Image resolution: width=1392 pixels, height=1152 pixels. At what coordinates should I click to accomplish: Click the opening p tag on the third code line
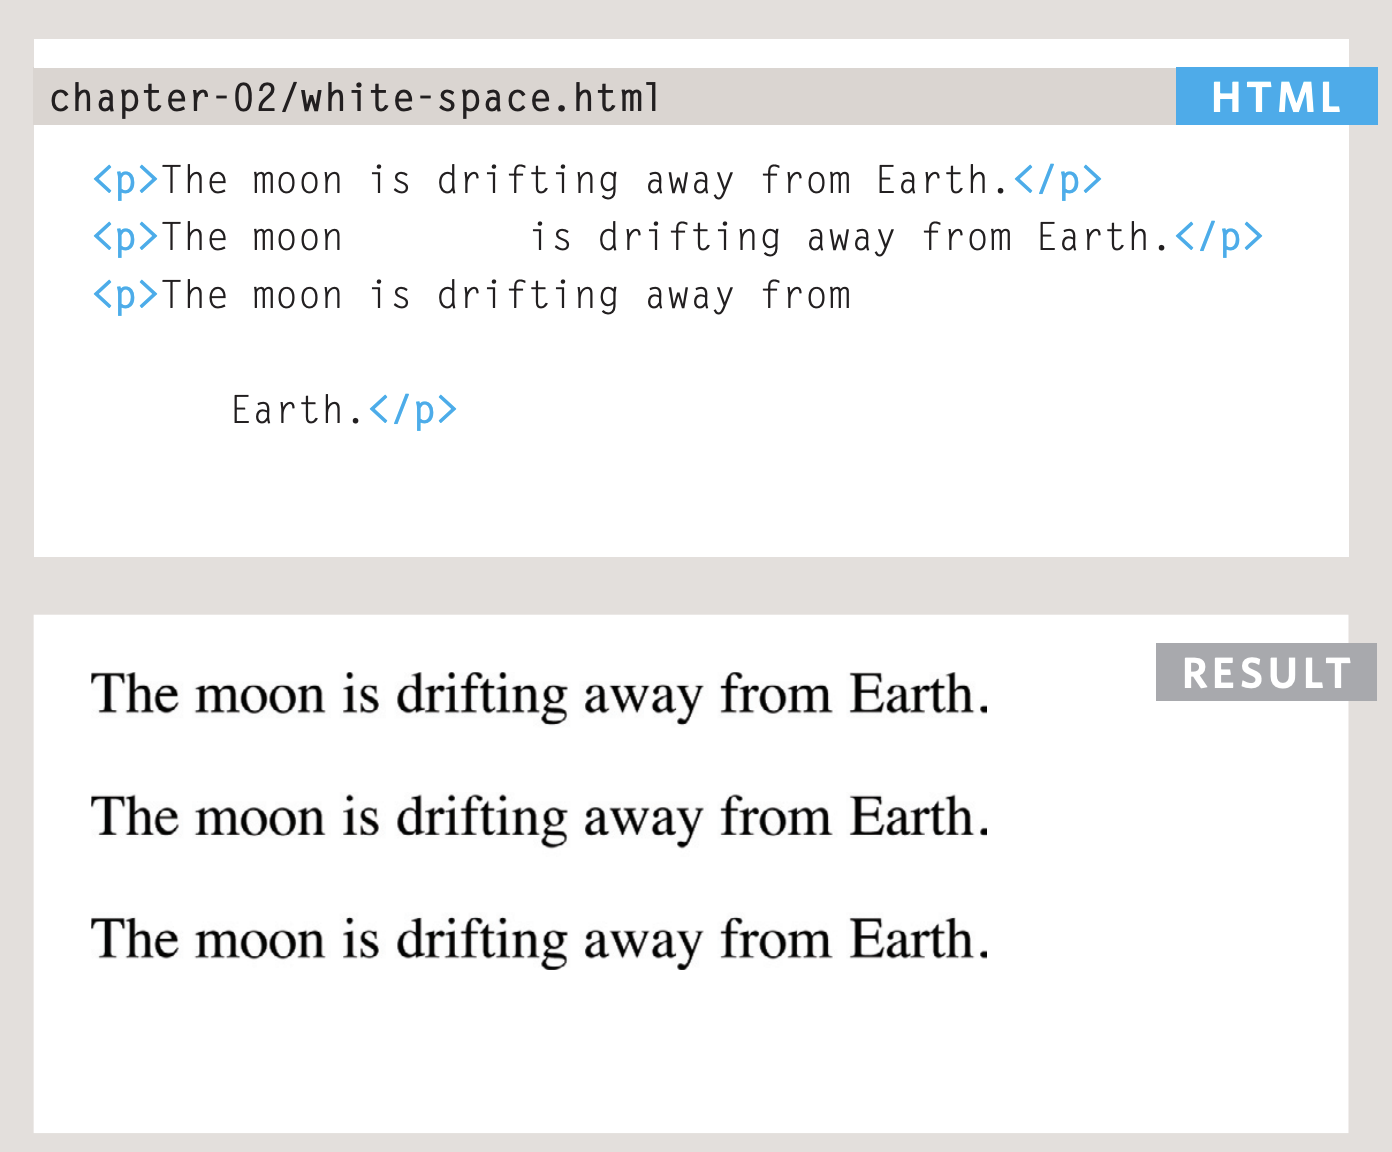tap(125, 296)
